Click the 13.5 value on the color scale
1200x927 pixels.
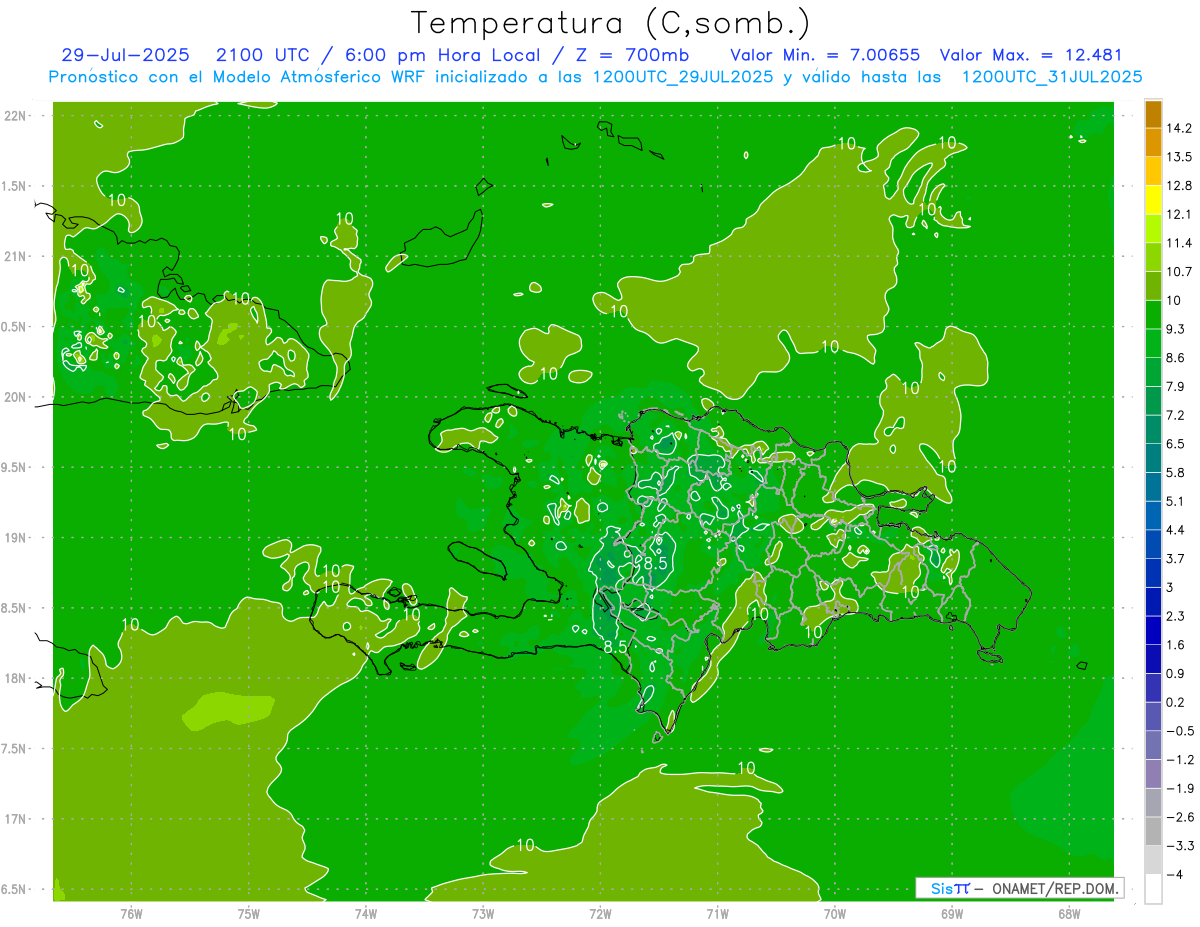[x=1177, y=157]
